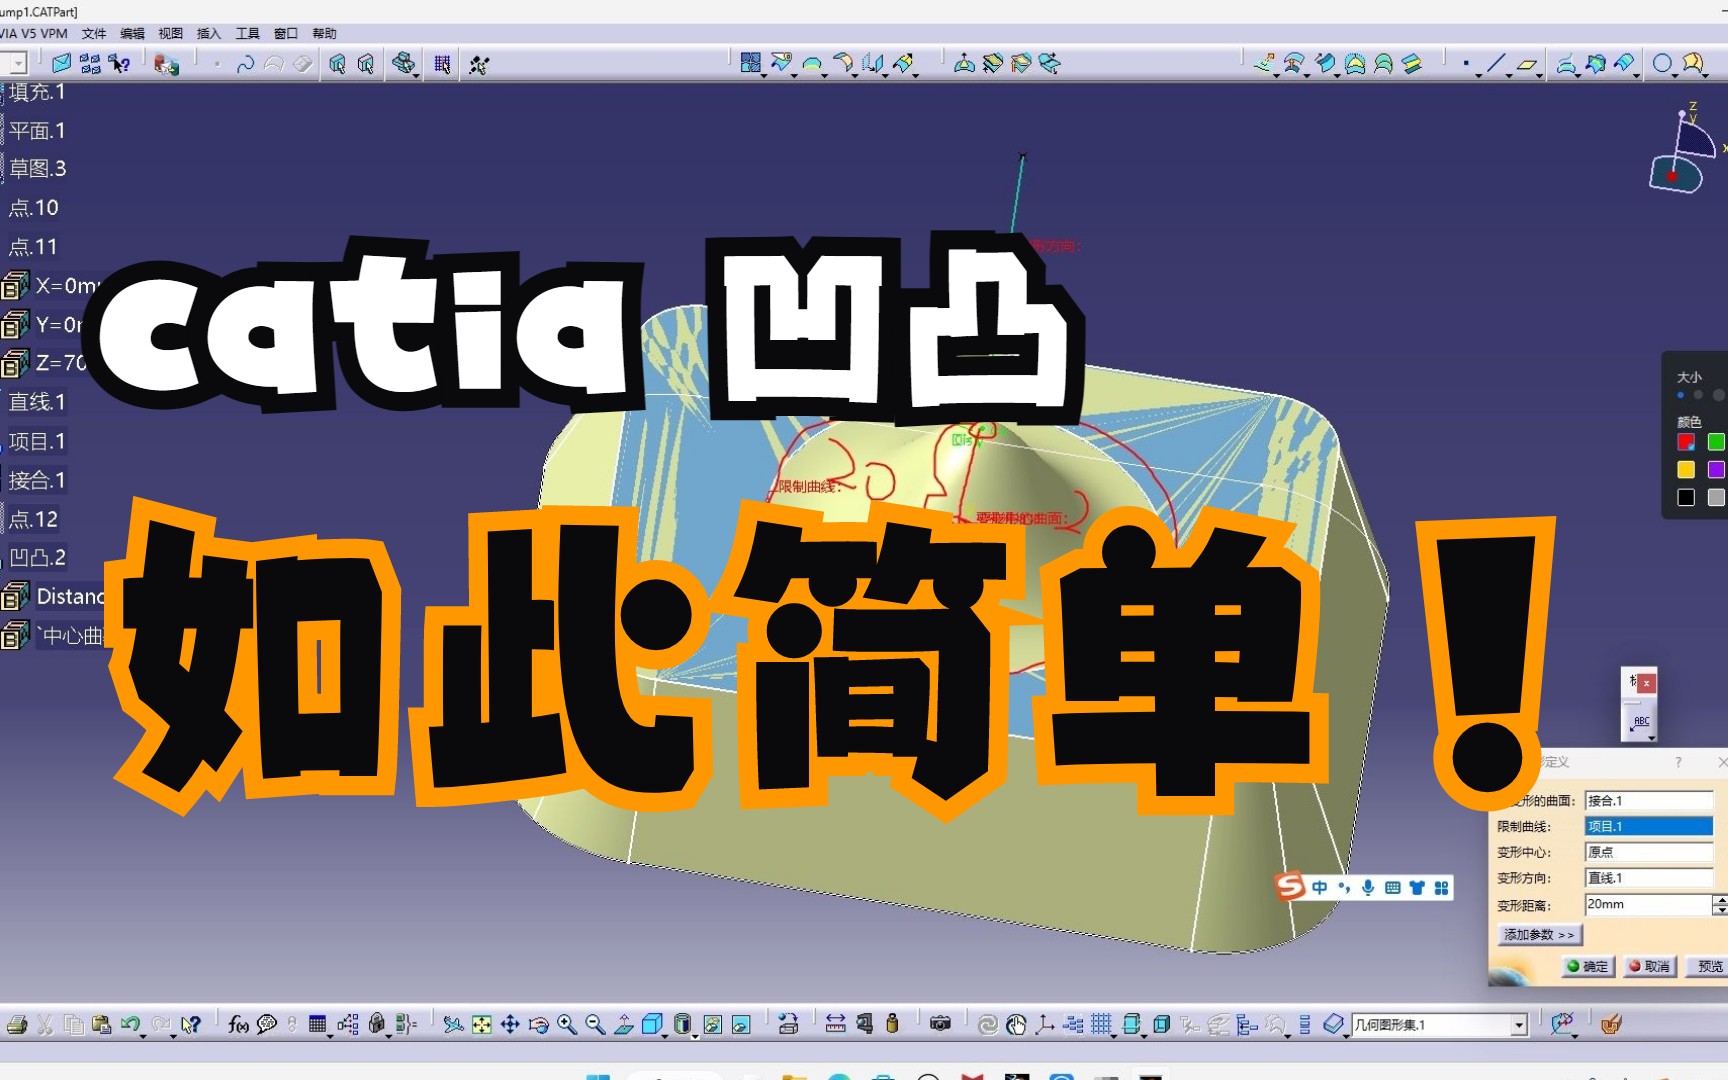The height and width of the screenshot is (1080, 1728).
Task: Click the Fly mode airplane icon
Action: (x=453, y=1024)
